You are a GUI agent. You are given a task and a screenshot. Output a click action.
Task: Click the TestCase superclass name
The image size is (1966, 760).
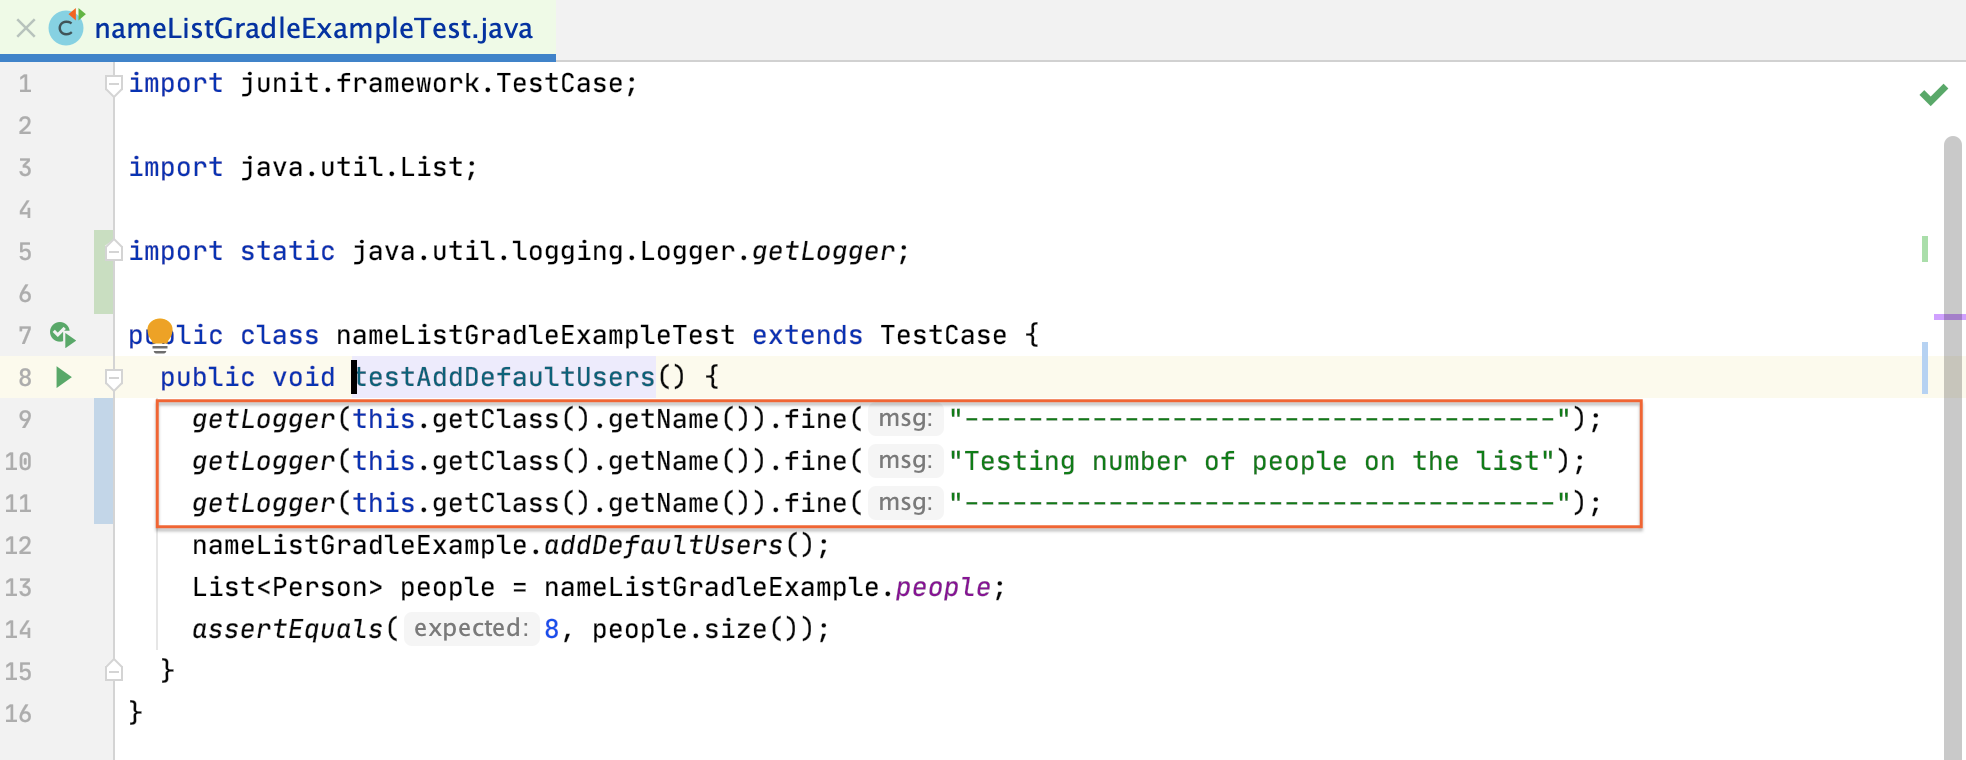[943, 335]
